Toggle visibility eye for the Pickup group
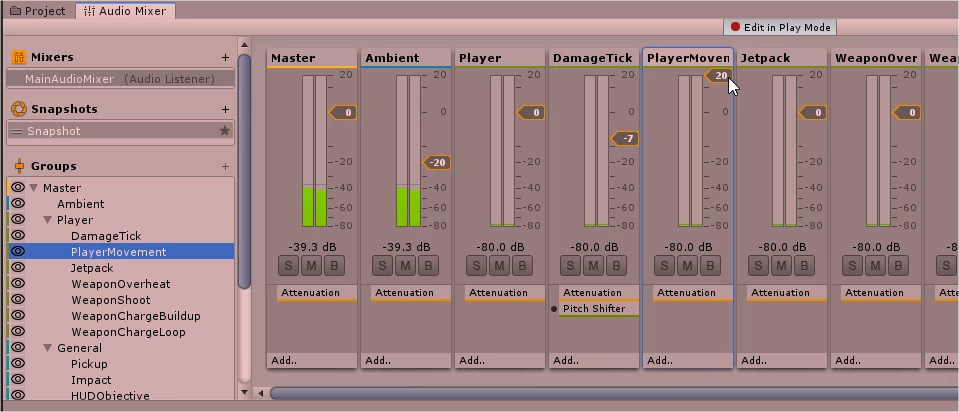The height and width of the screenshot is (412, 959). (x=18, y=363)
